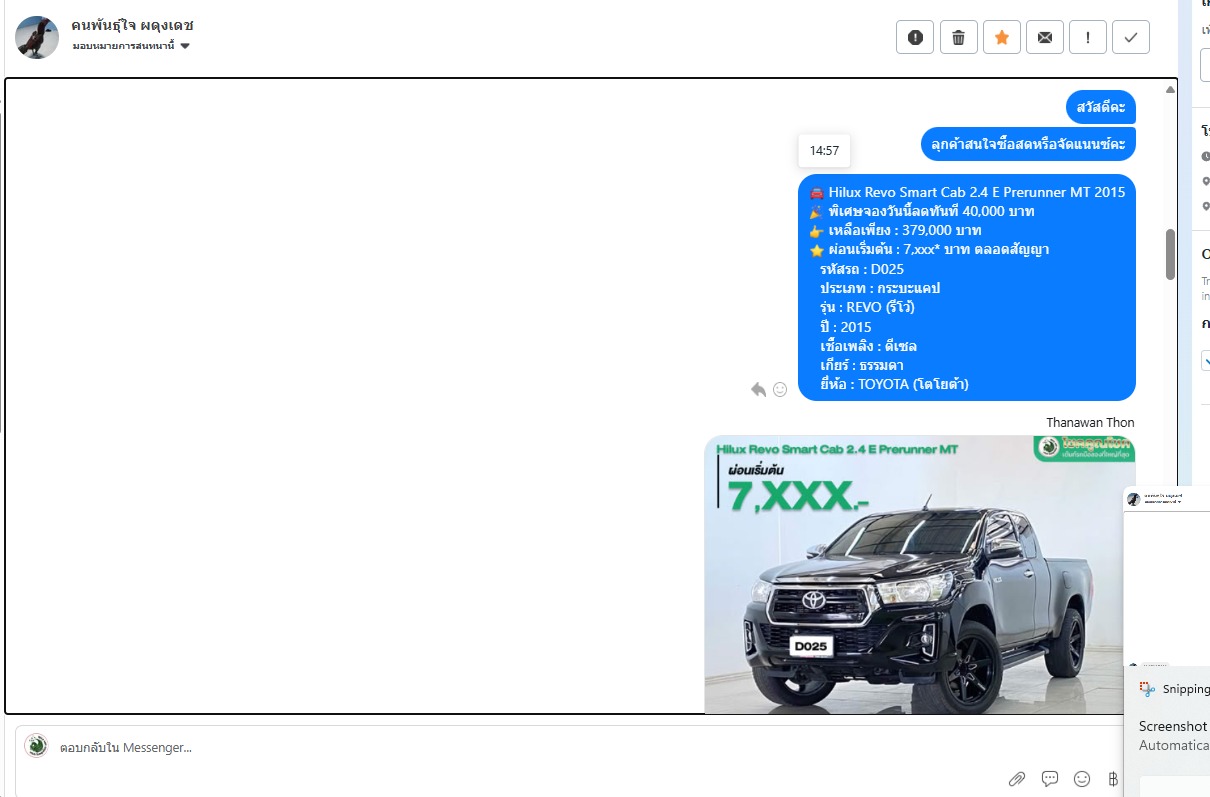The image size is (1210, 797).
Task: Click the 14:57 timestamp tooltip
Action: [824, 151]
